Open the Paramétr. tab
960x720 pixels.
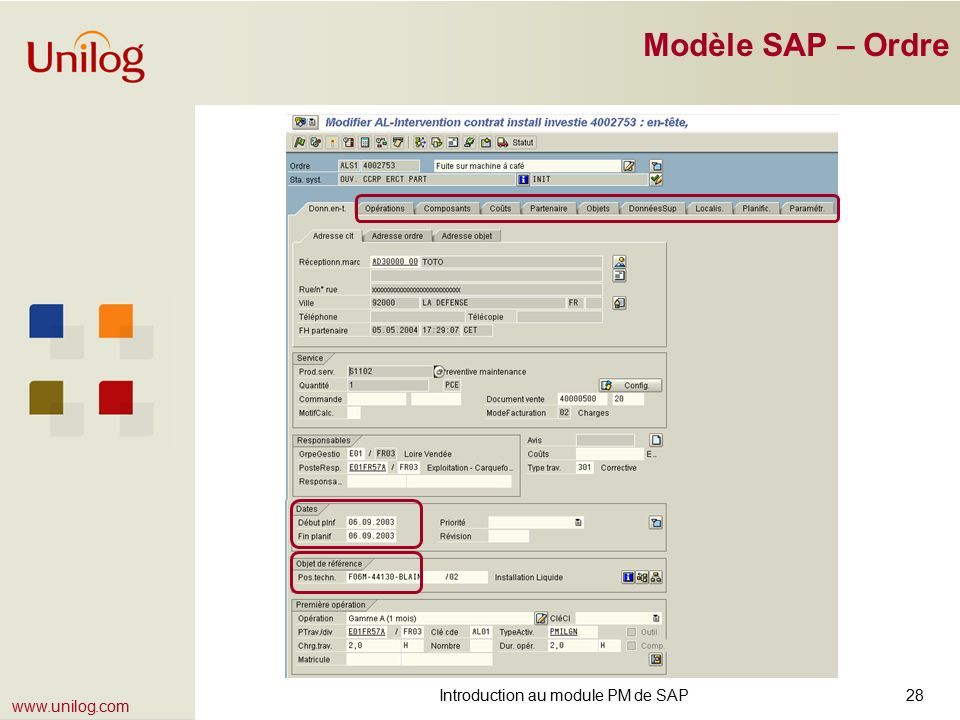[x=806, y=209]
